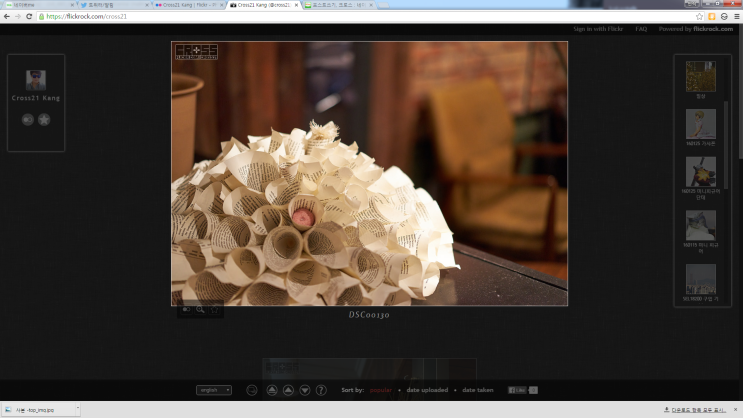Click the Flickr photostream icon under Cross21 Kang
743x418 pixels.
28,119
